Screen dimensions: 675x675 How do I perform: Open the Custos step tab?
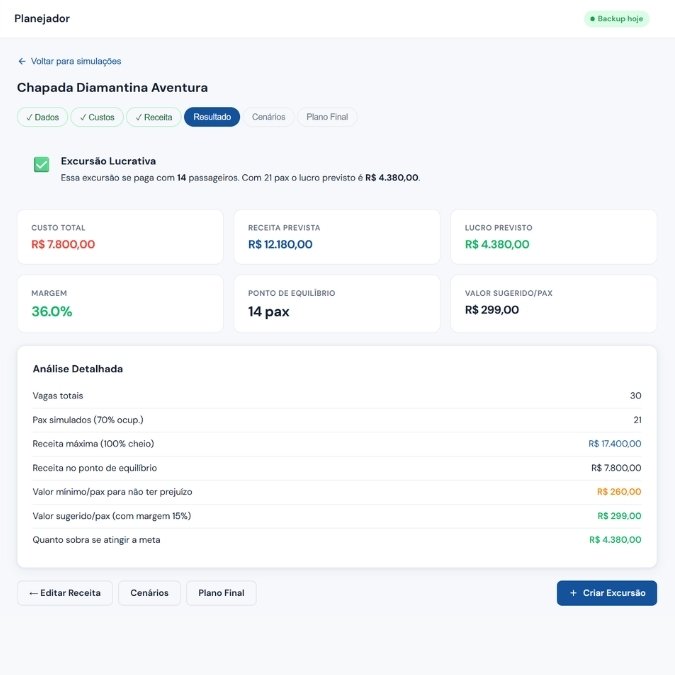[97, 117]
